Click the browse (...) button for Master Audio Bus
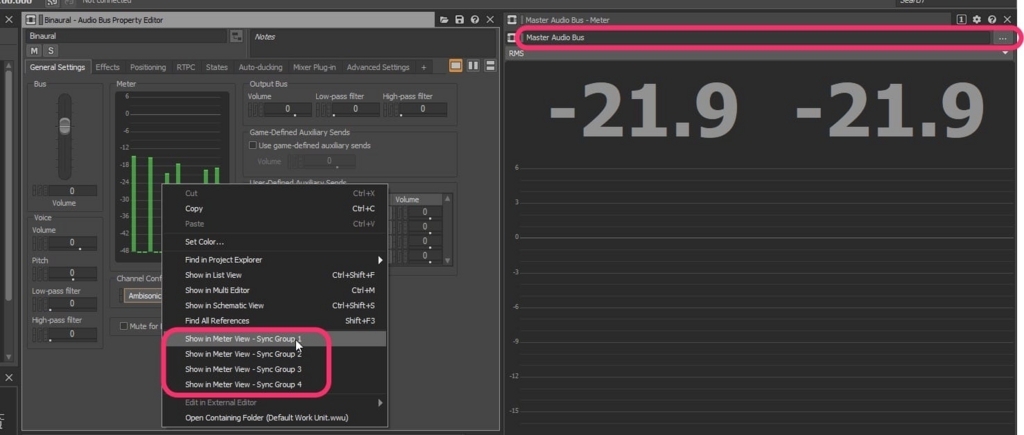 1002,38
